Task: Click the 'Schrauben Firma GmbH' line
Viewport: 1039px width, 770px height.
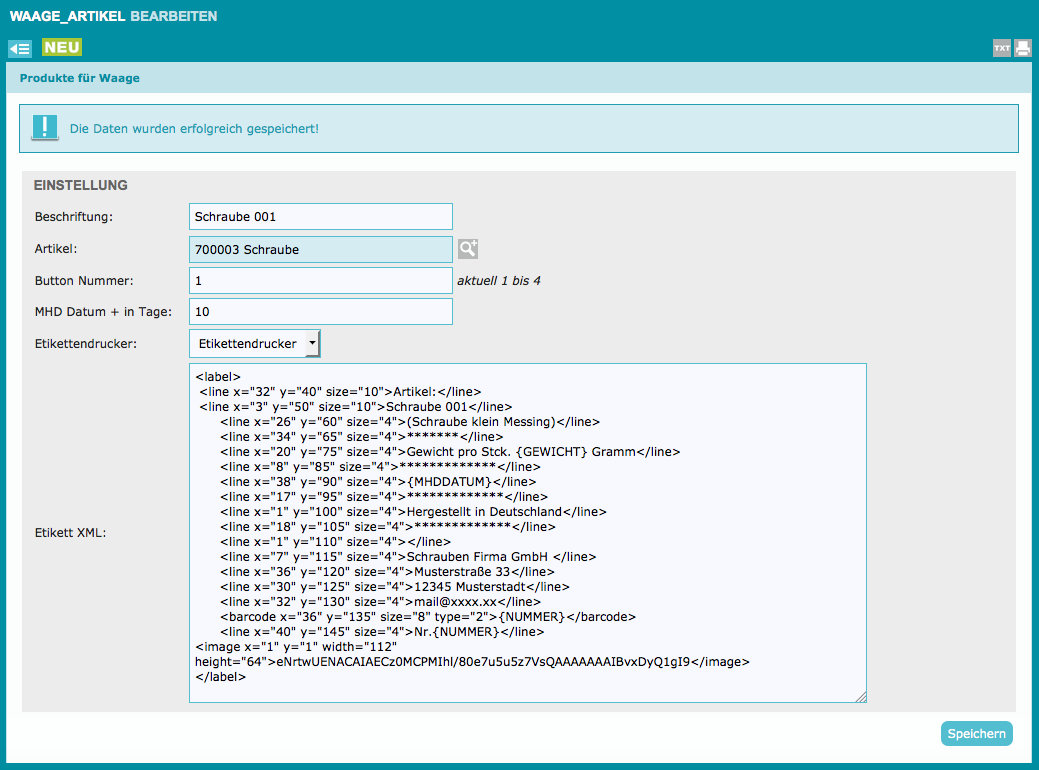Action: pyautogui.click(x=408, y=557)
